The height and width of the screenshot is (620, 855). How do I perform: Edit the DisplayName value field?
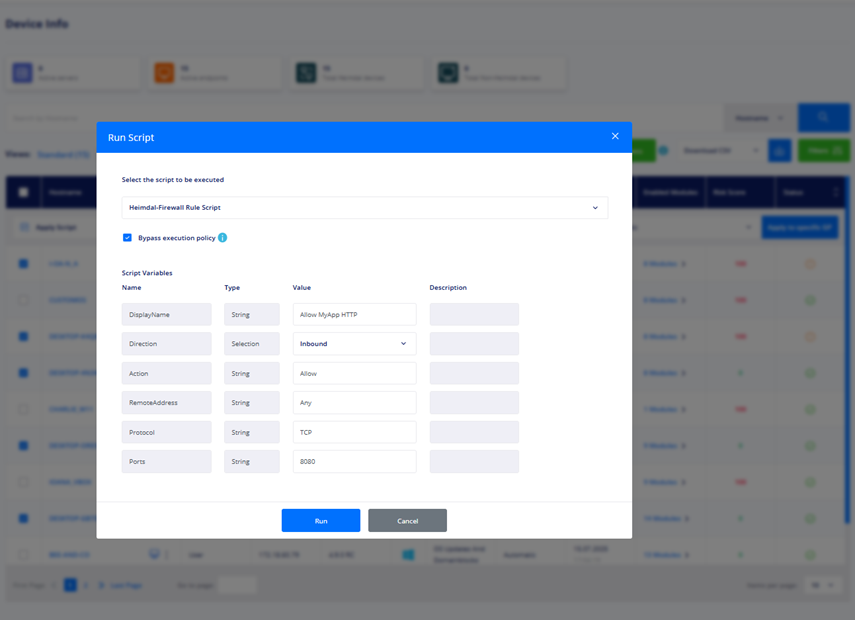coord(354,315)
